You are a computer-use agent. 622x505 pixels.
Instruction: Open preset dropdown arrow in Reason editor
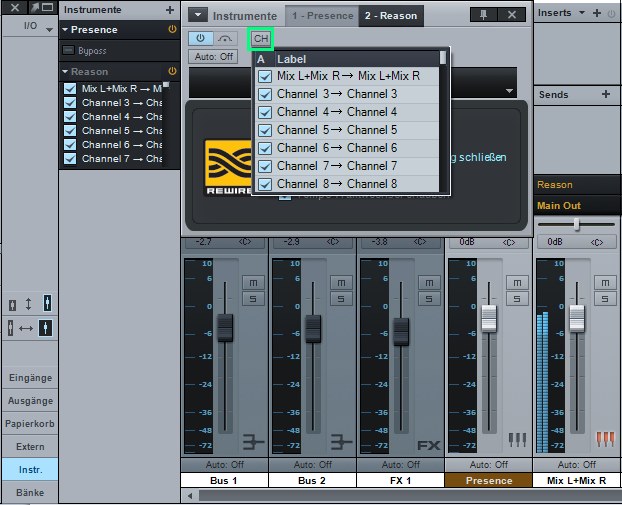pos(509,91)
